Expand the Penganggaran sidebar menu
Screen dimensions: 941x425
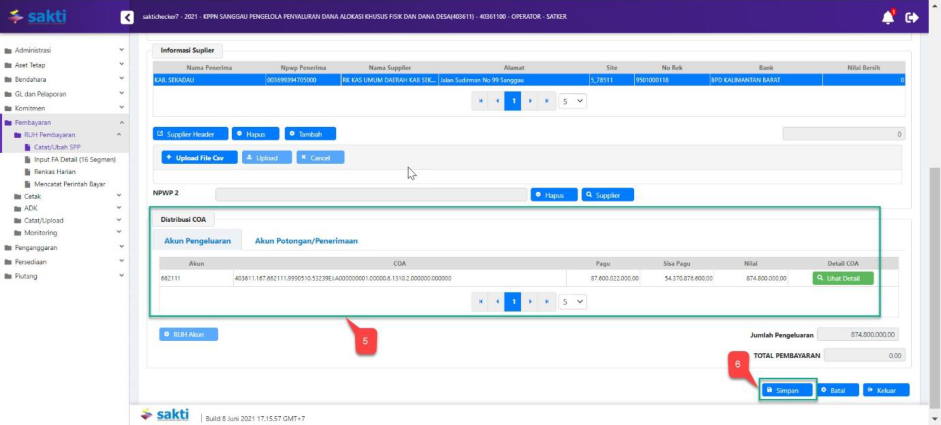point(64,246)
